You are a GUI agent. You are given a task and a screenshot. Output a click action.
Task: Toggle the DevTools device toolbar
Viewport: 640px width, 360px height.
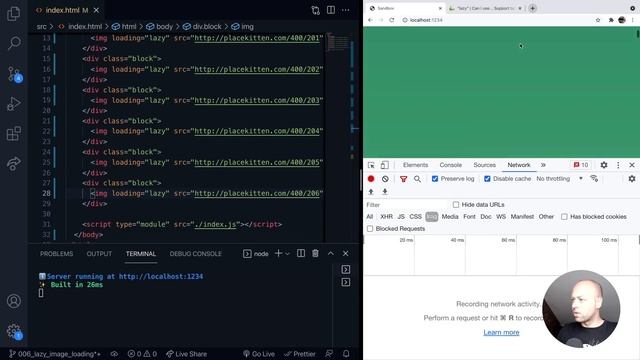[x=384, y=165]
